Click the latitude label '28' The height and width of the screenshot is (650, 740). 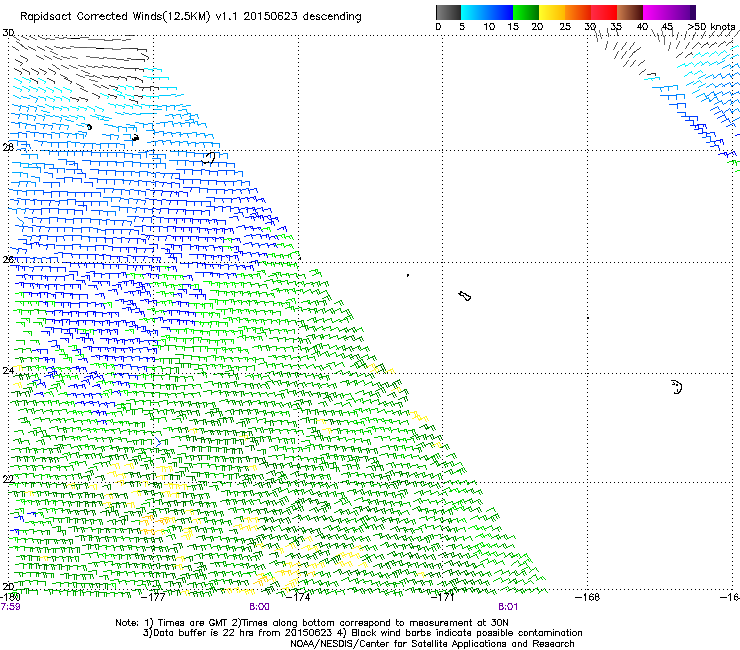(8, 147)
